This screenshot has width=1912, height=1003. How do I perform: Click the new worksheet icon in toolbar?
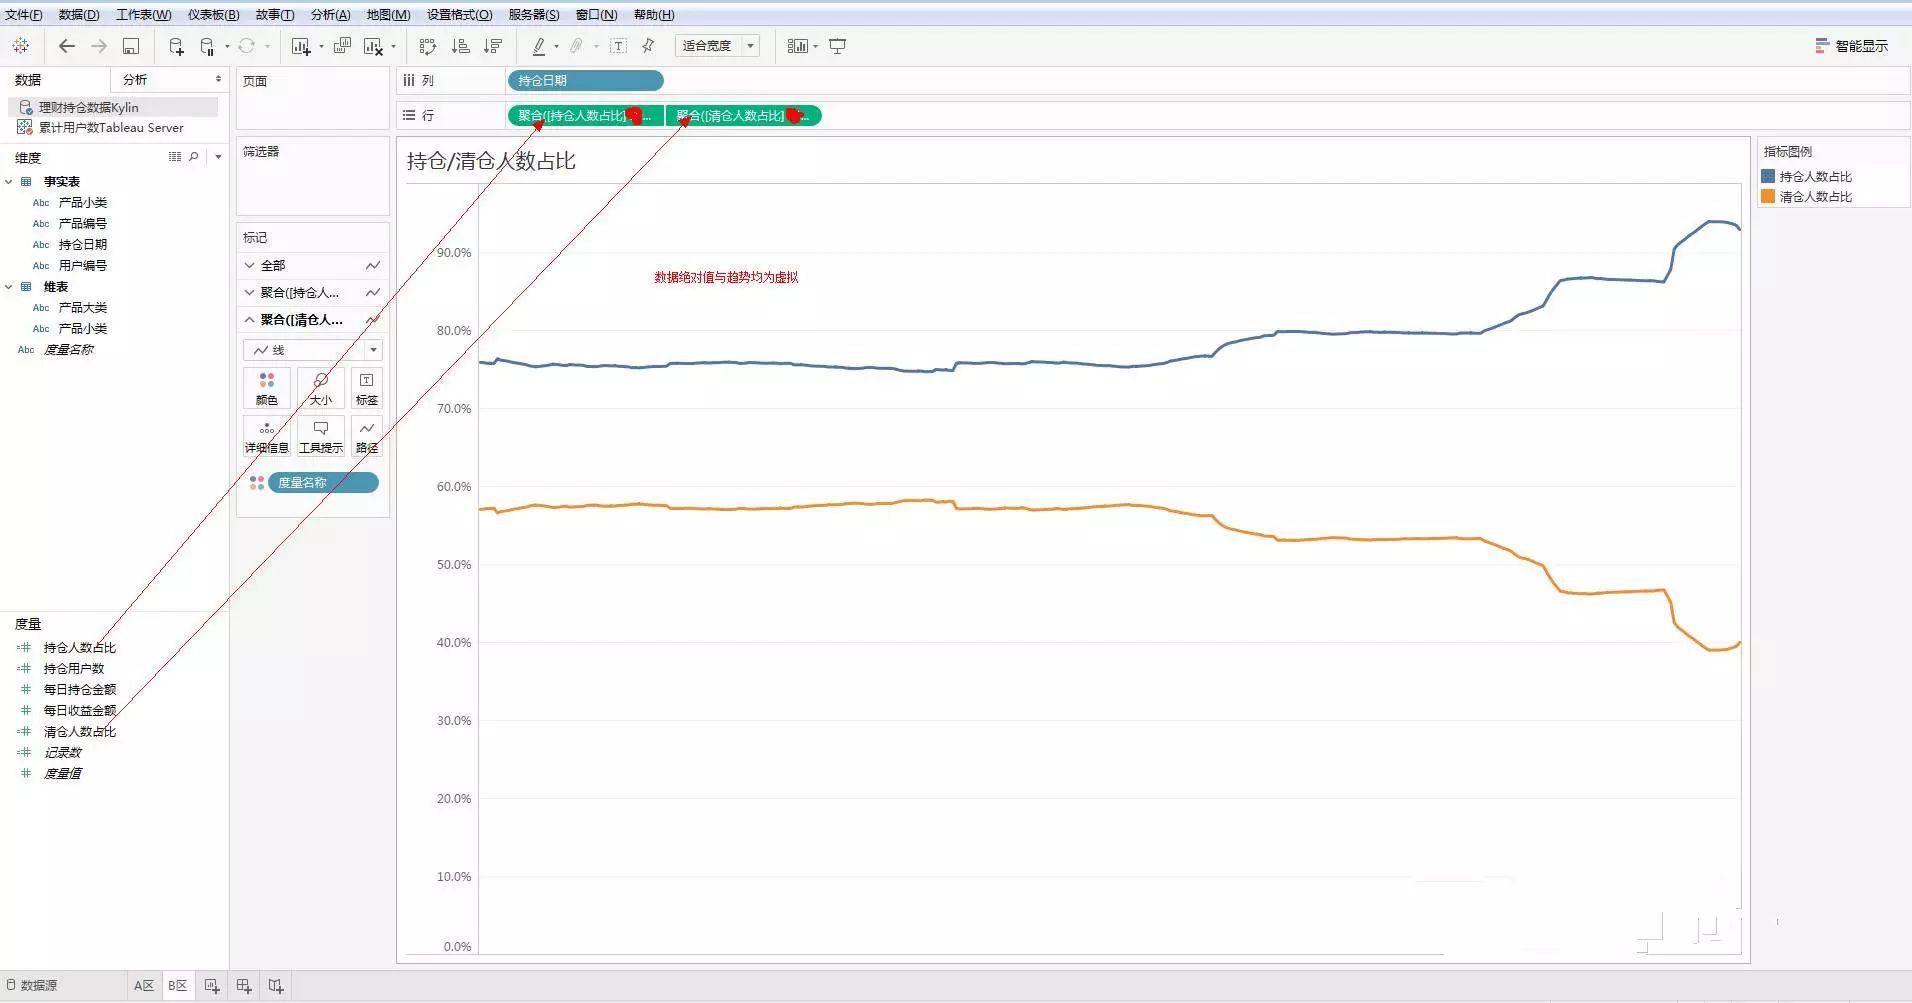tap(301, 46)
